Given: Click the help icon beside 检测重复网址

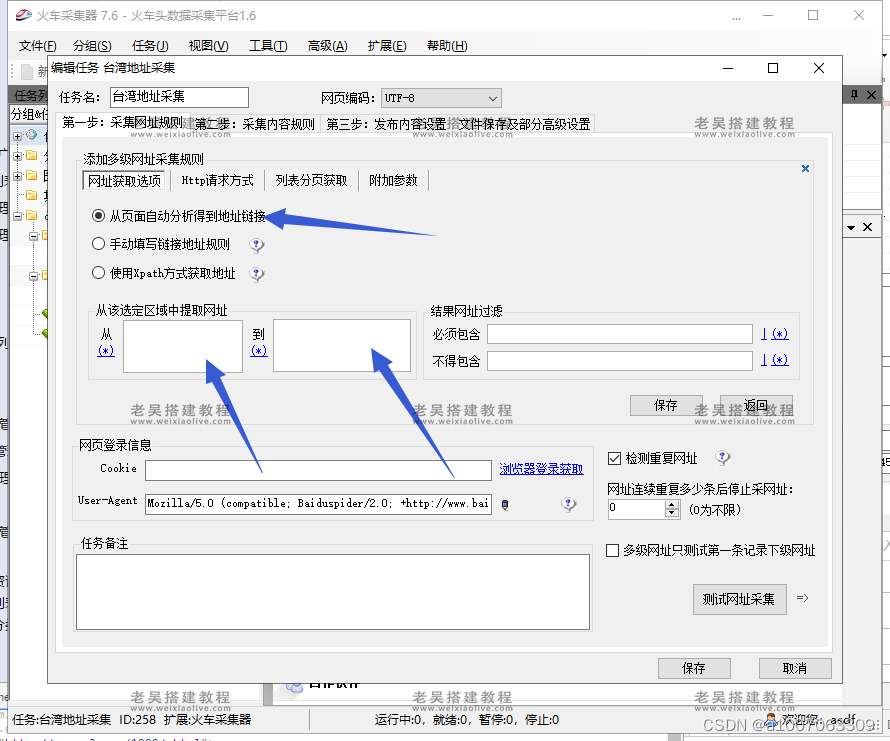Looking at the screenshot, I should pyautogui.click(x=722, y=458).
